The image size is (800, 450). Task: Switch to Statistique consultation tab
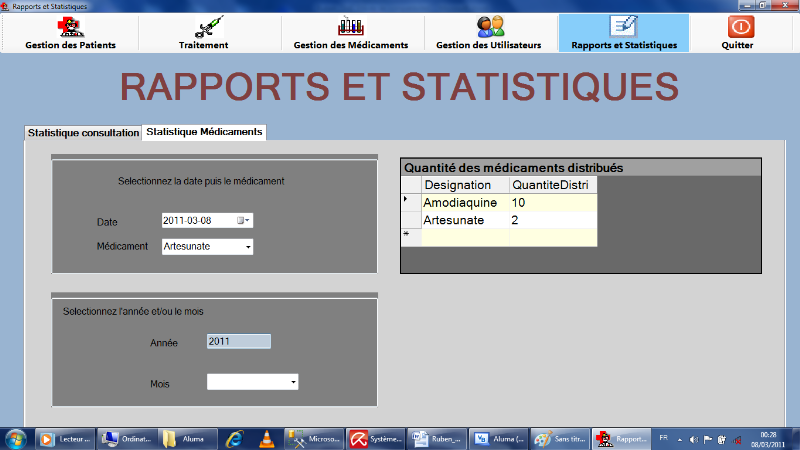click(x=83, y=133)
